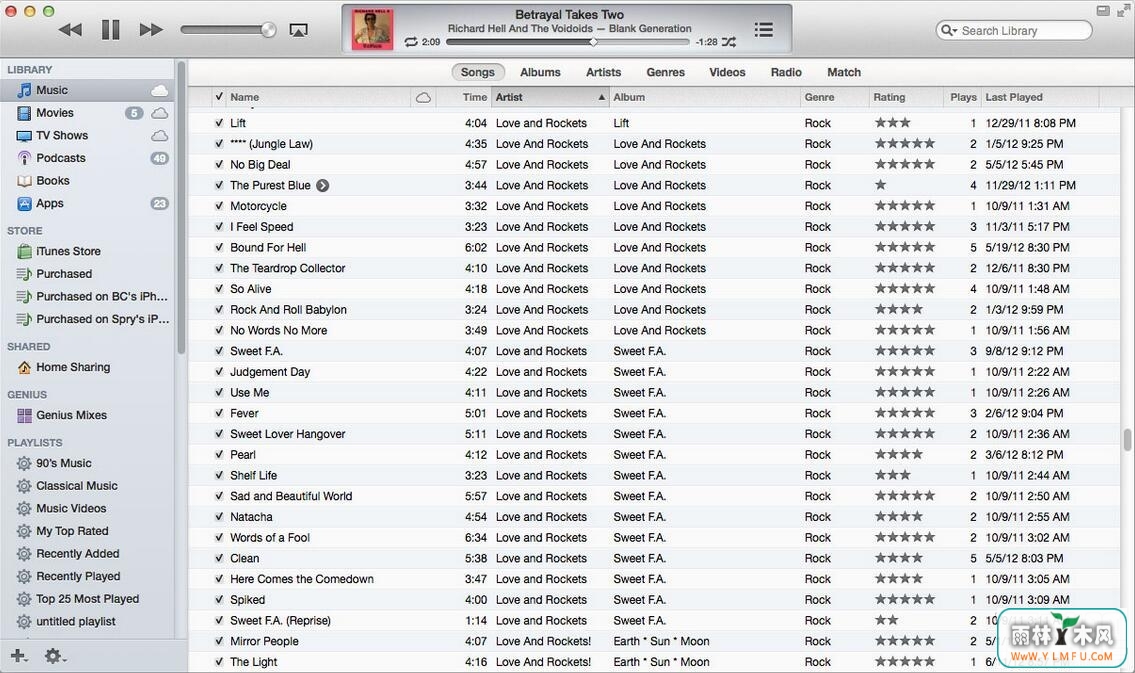The width and height of the screenshot is (1135, 673).
Task: Click the Top 25 Most Played gear icon
Action: pos(24,599)
